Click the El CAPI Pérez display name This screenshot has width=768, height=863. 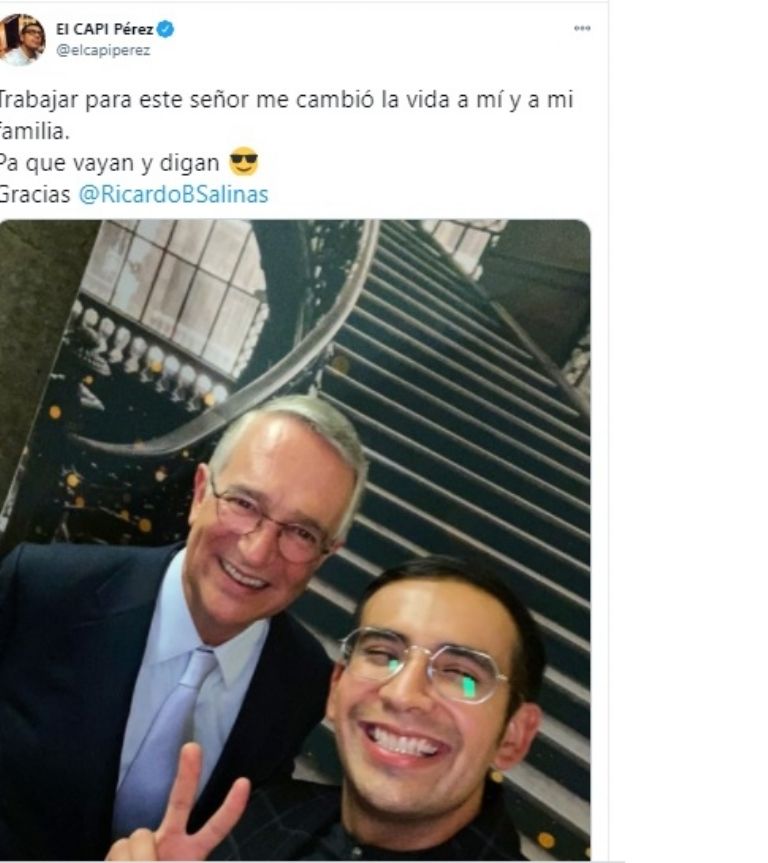click(x=105, y=29)
